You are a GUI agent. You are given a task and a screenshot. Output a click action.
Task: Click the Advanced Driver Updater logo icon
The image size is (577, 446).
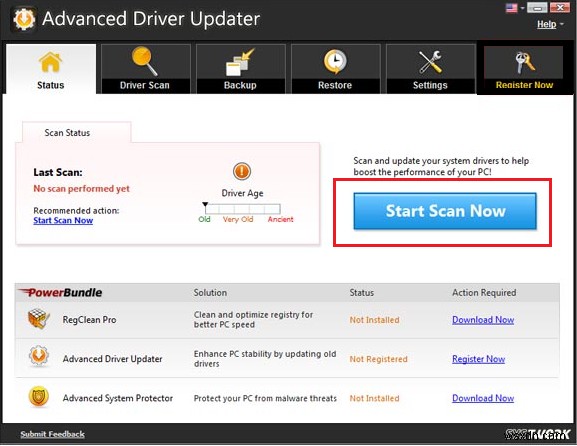[x=24, y=19]
